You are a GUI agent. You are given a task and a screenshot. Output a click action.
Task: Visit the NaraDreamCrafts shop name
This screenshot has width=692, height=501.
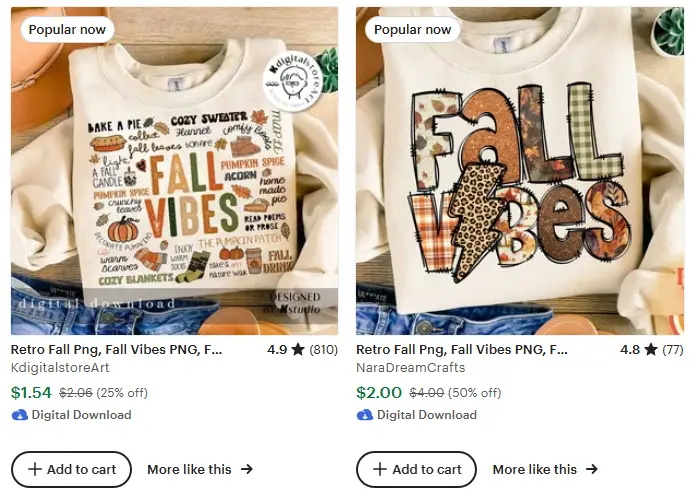pyautogui.click(x=411, y=368)
